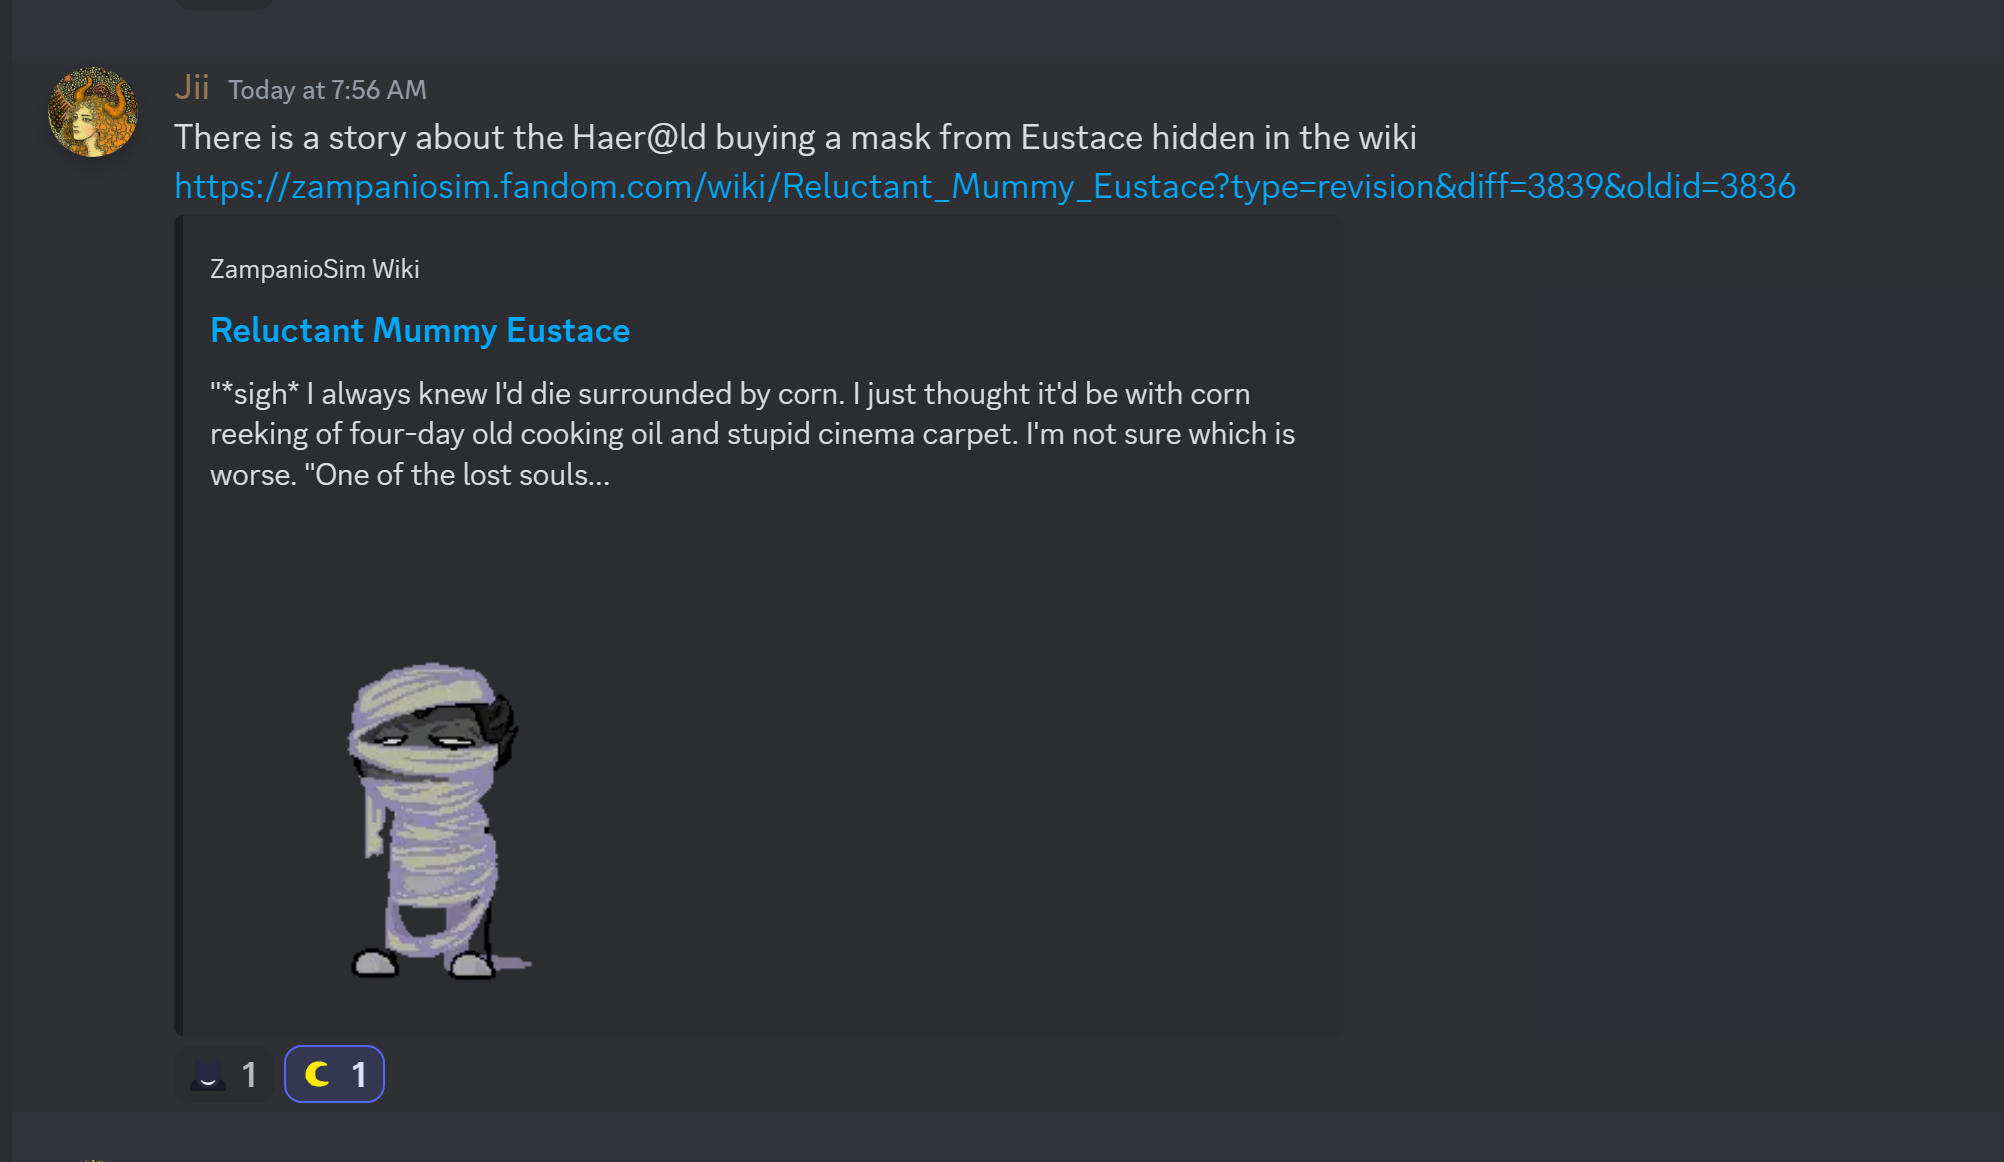The image size is (2004, 1162).
Task: Toggle the crescent moon reaction
Action: pos(334,1075)
